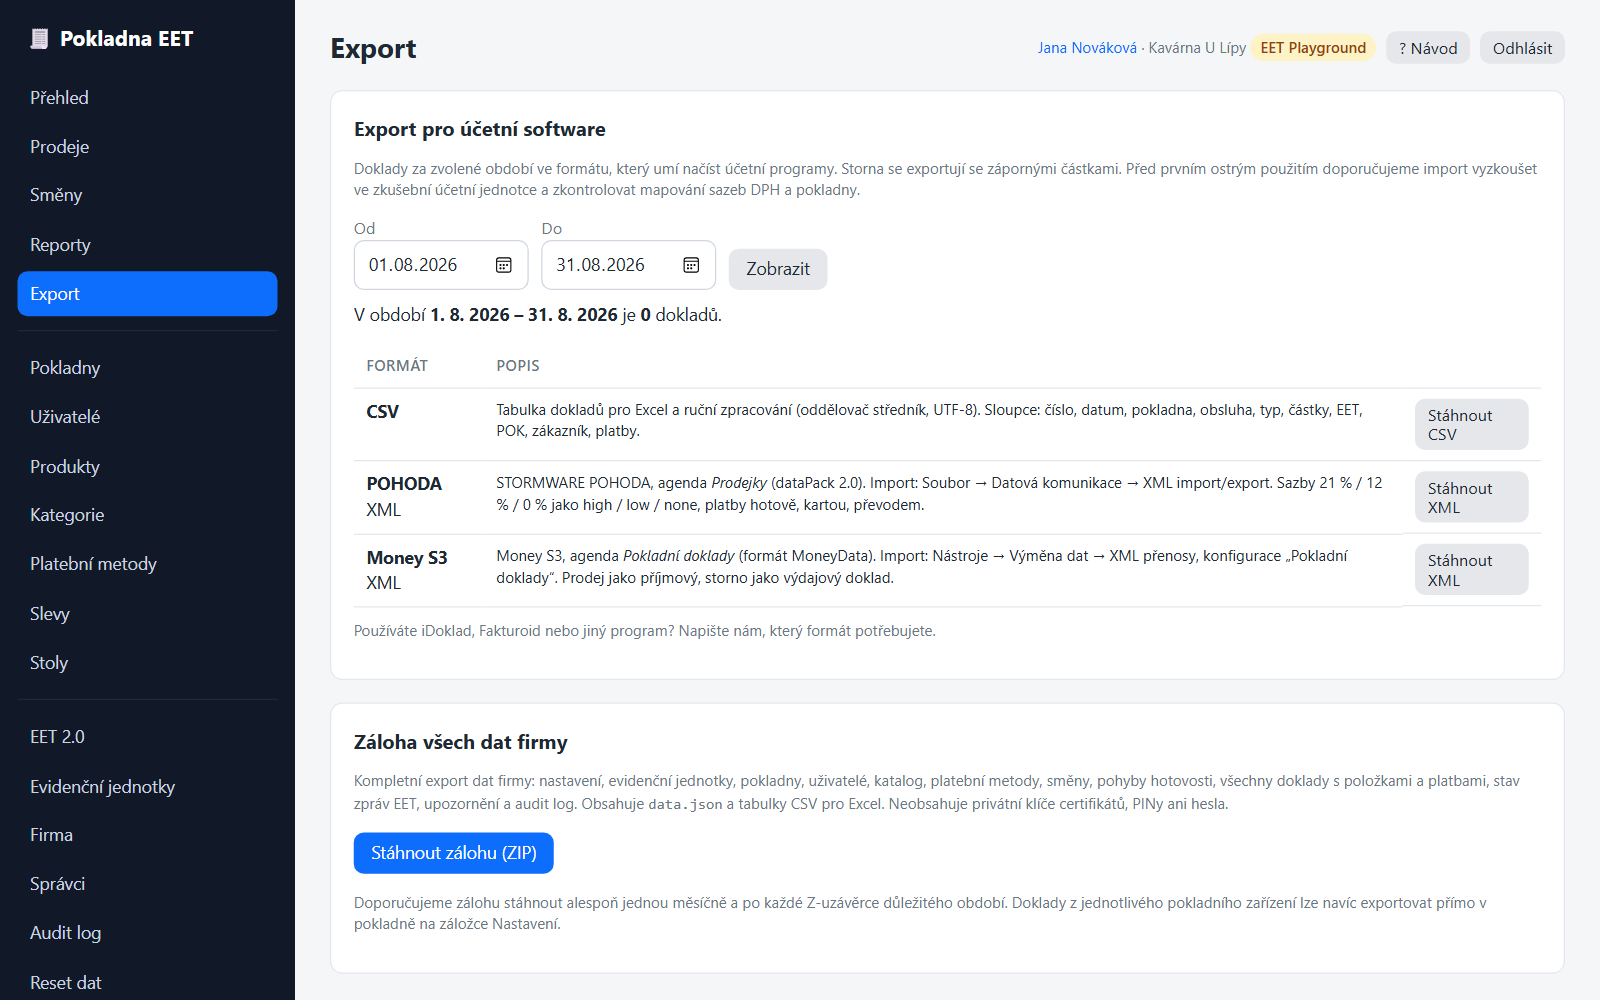Download the Money S3 XML export
Image resolution: width=1600 pixels, height=1000 pixels.
pos(1471,570)
